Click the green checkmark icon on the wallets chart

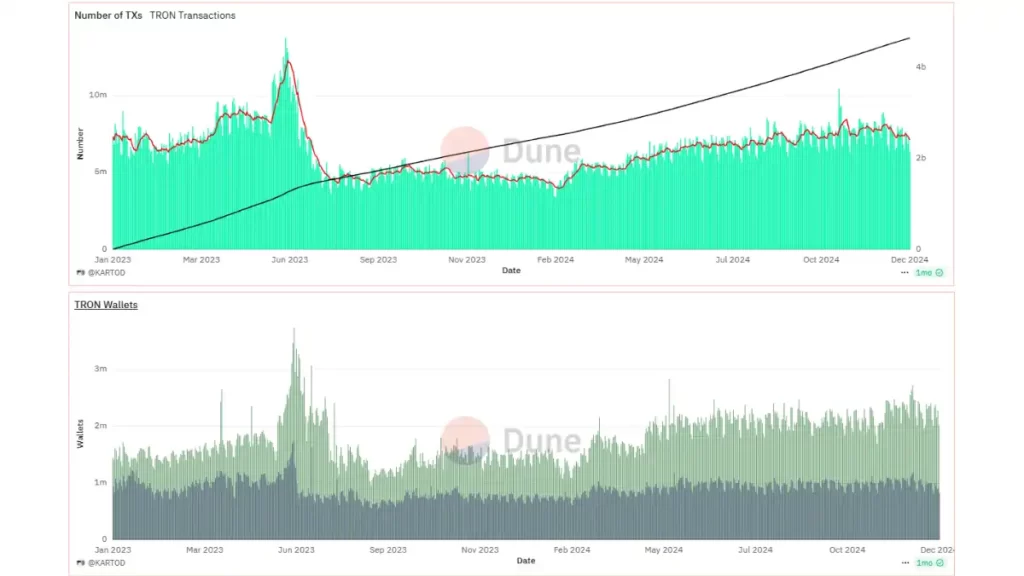click(939, 562)
